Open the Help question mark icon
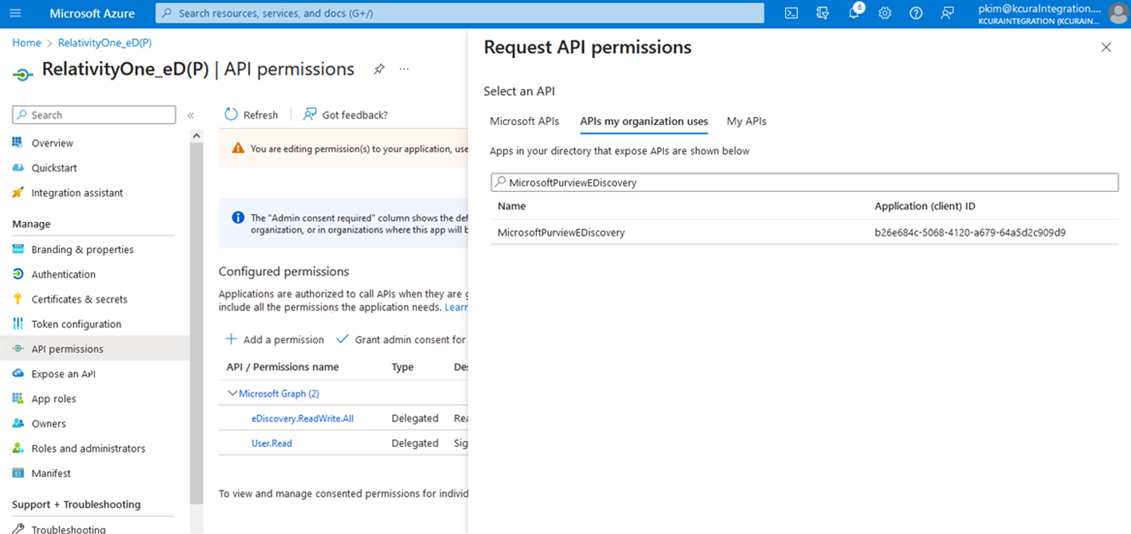 point(916,13)
